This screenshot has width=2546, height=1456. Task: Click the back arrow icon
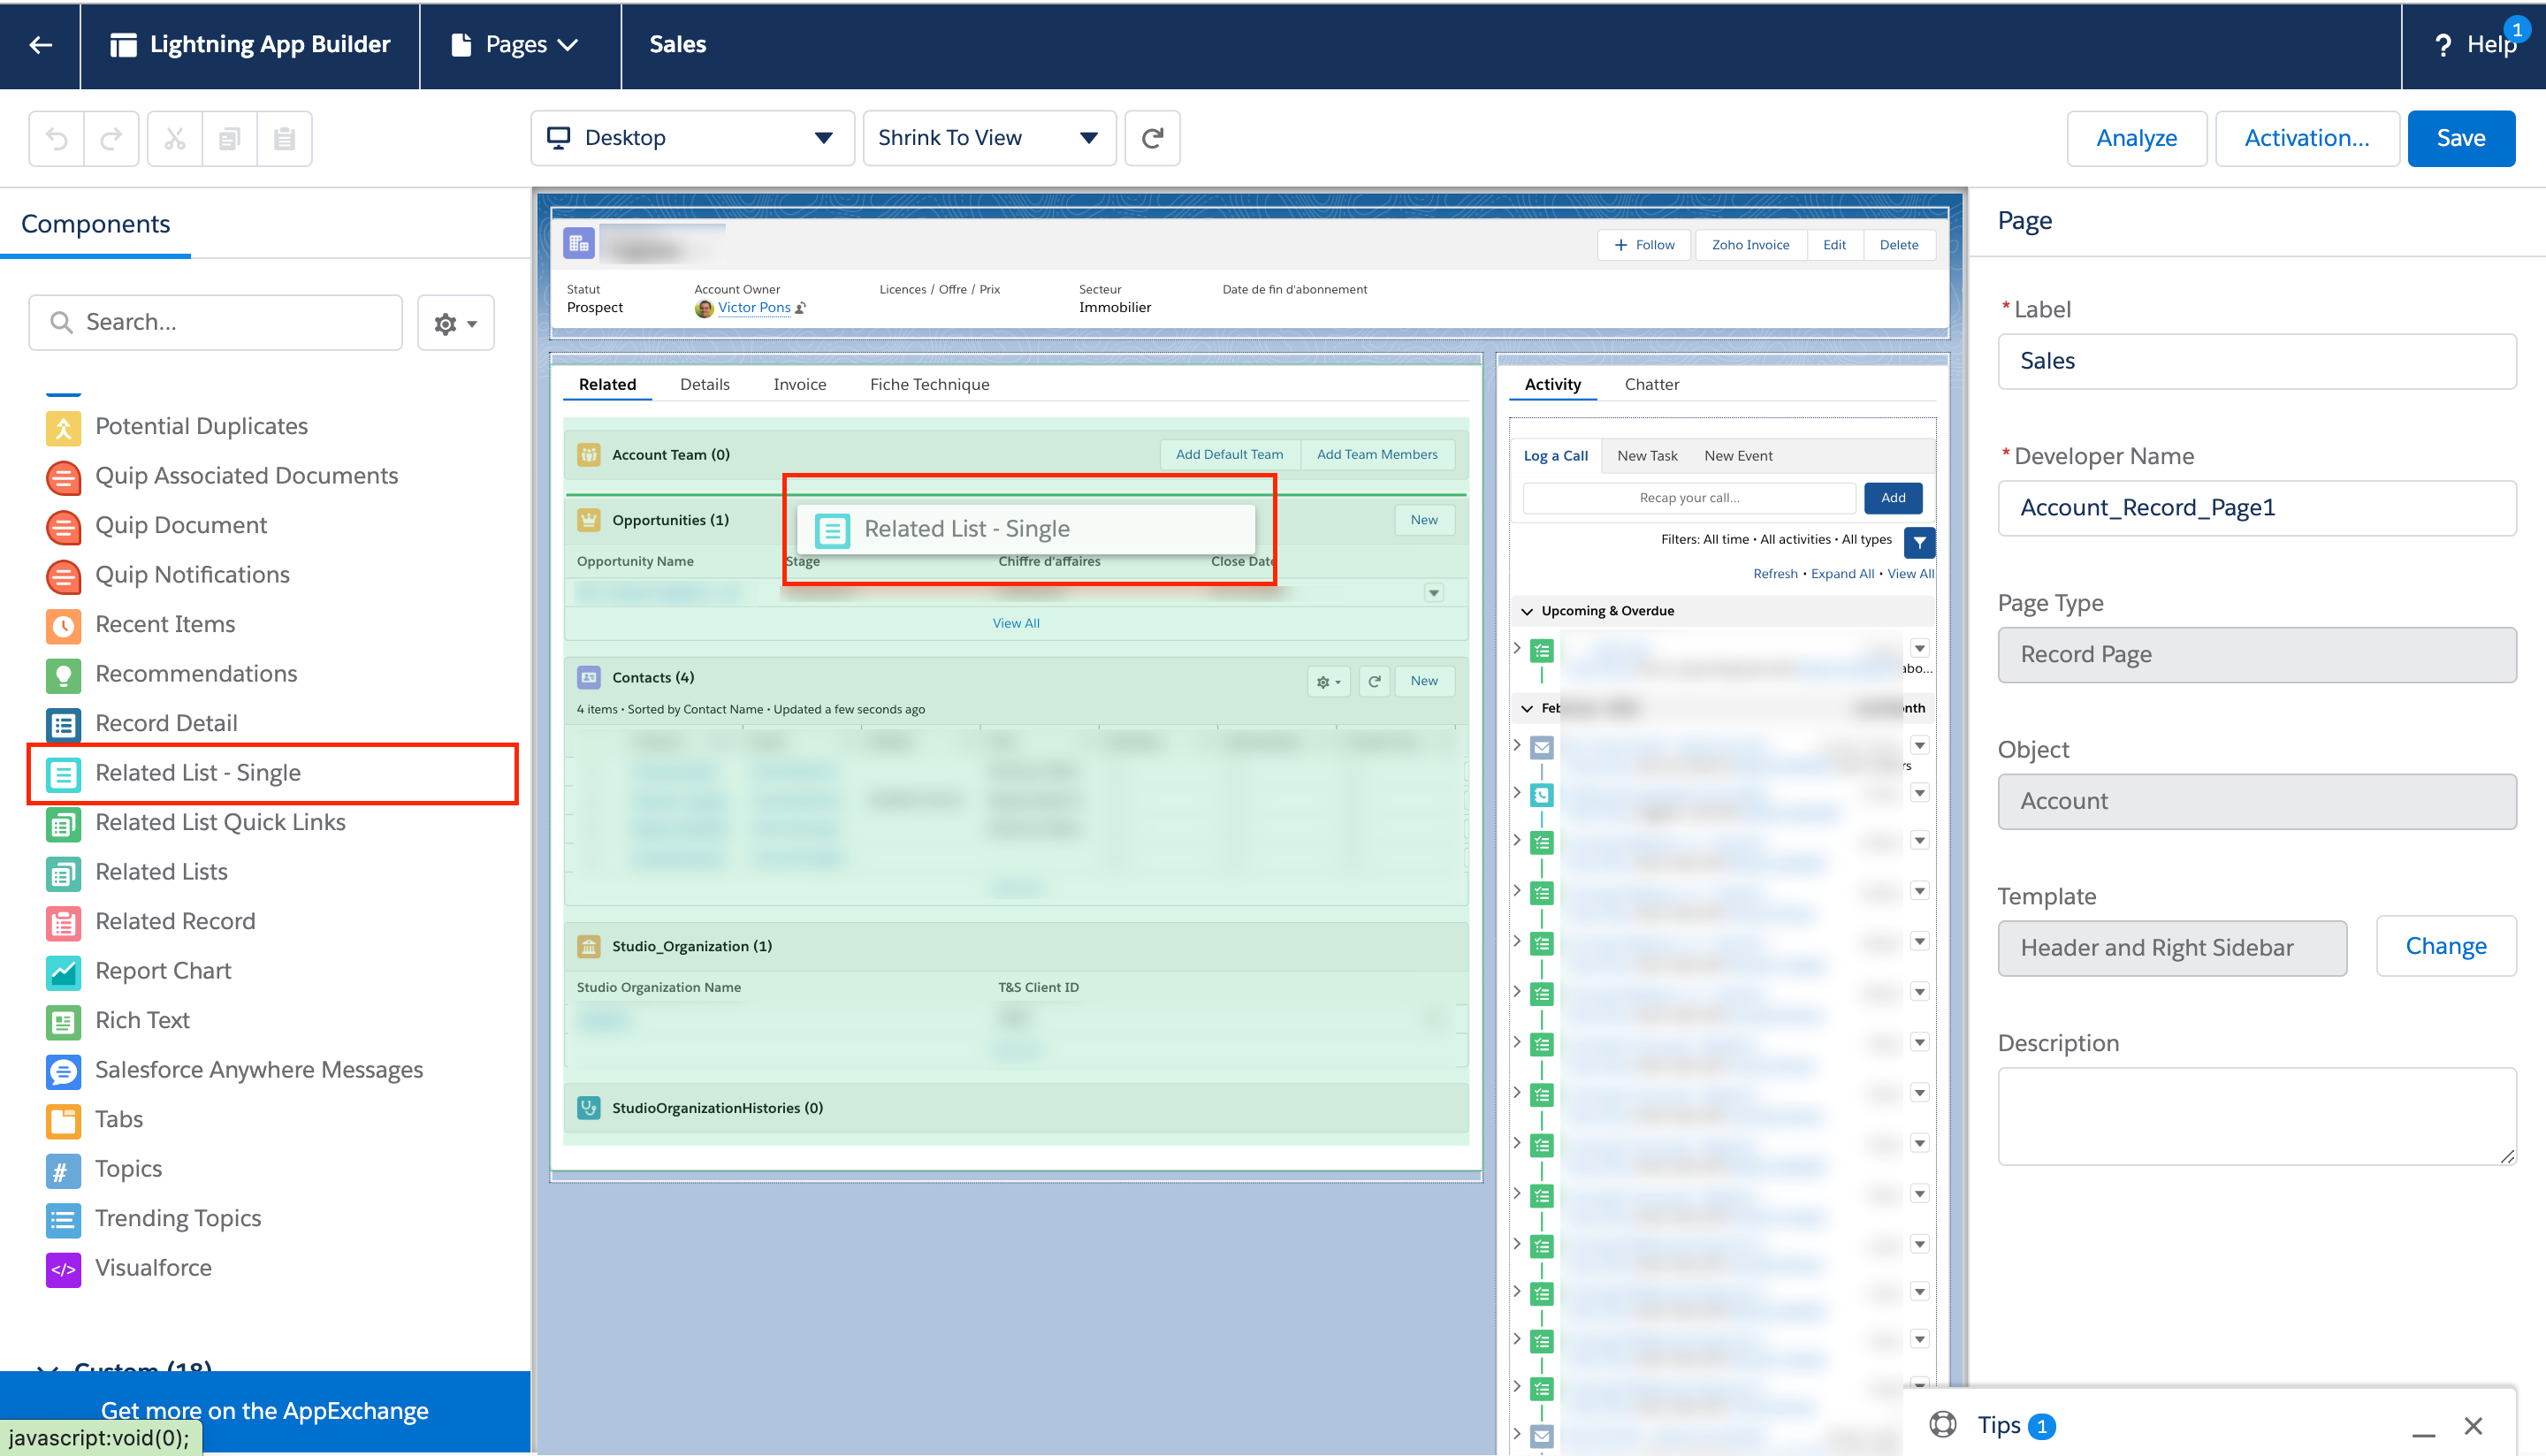[40, 44]
